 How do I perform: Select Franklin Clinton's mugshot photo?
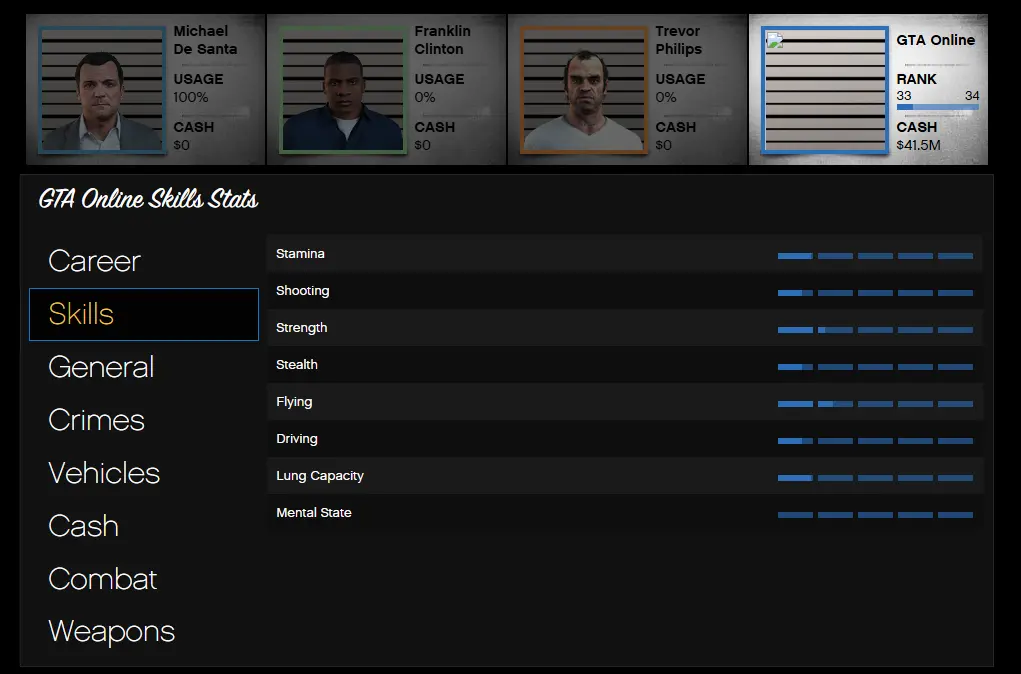click(343, 90)
